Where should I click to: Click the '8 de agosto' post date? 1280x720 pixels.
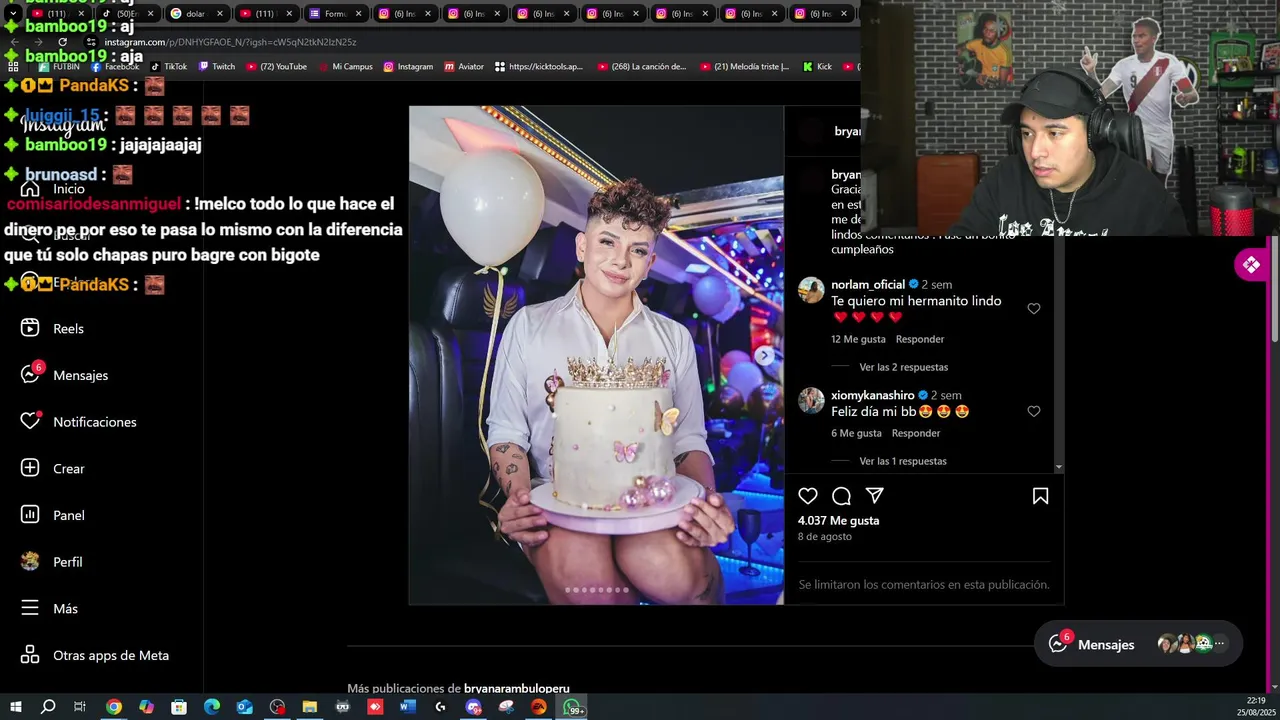point(825,537)
